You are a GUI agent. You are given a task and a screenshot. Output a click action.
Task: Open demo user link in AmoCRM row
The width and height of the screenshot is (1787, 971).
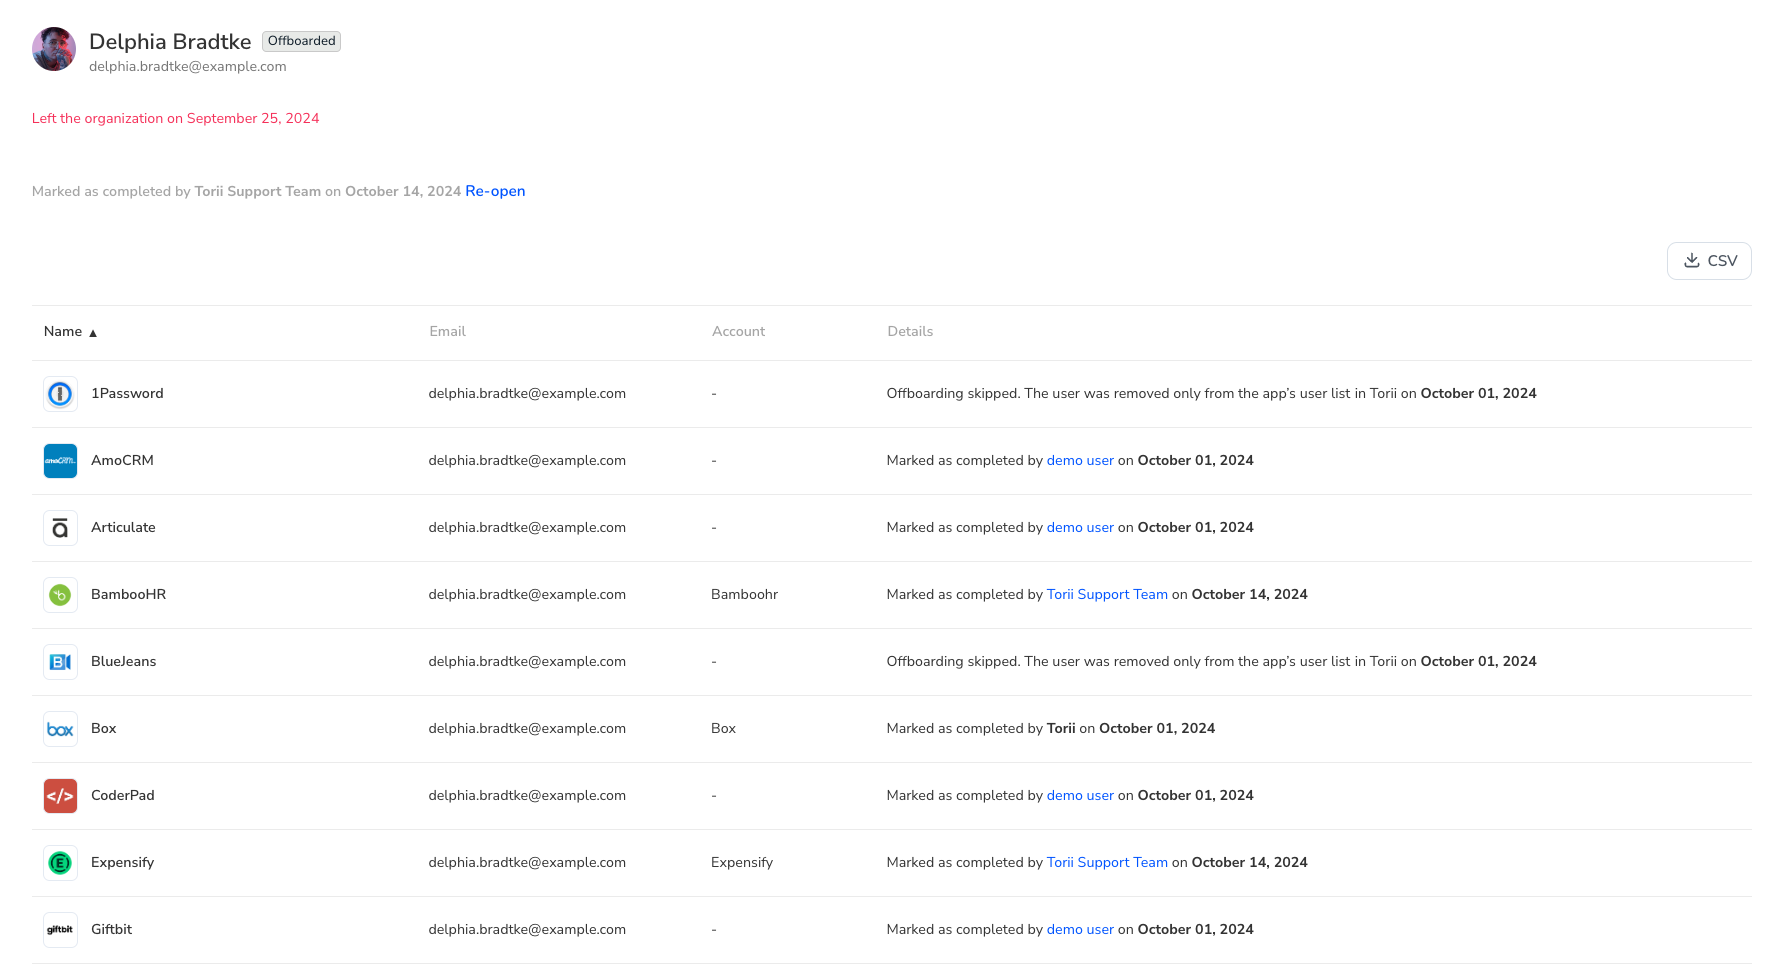click(1080, 461)
